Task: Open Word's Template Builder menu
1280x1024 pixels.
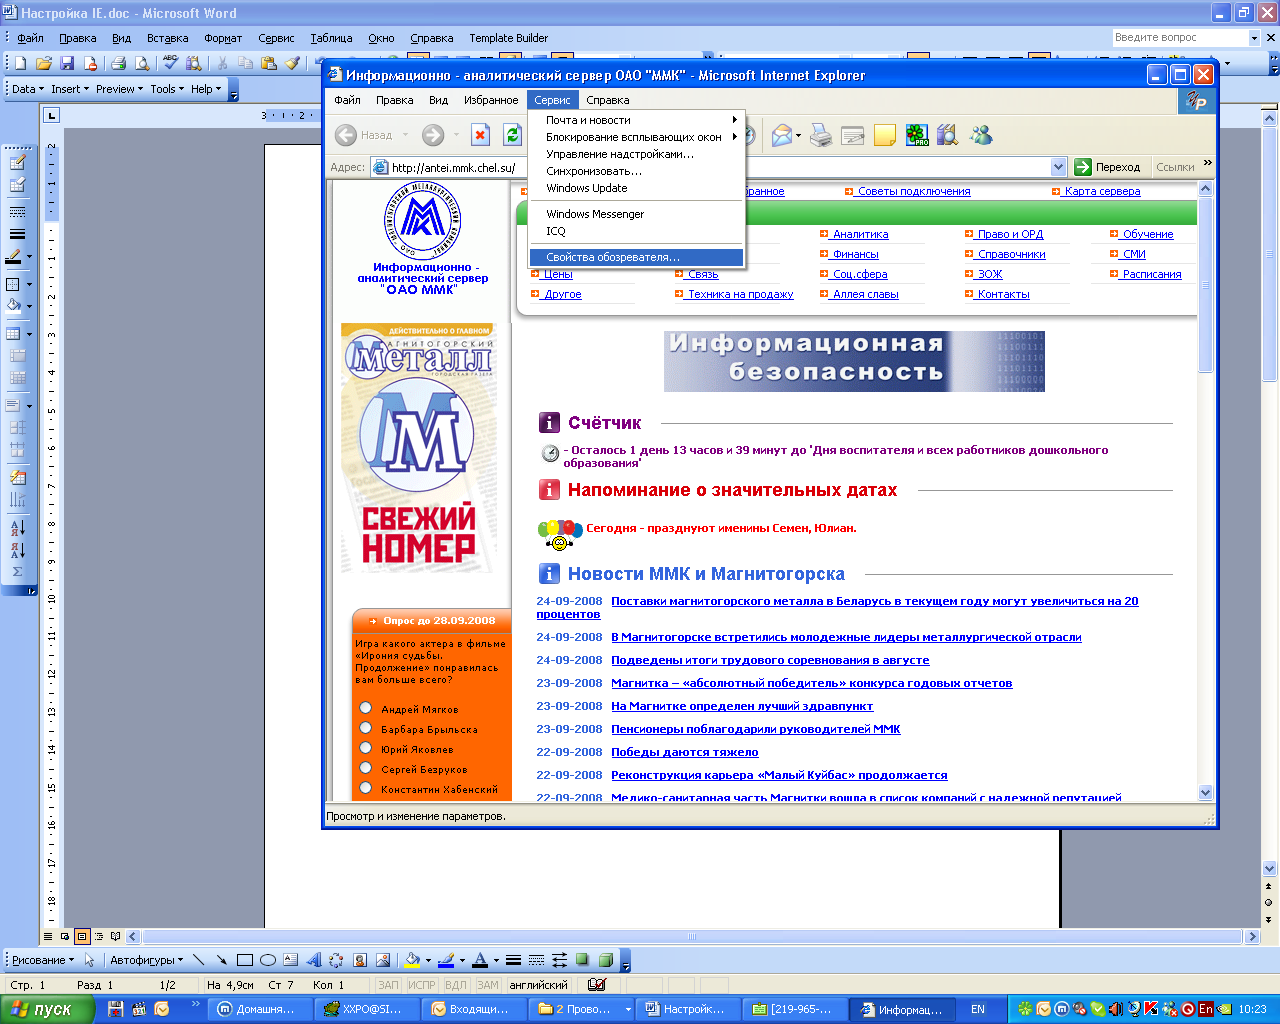Action: [508, 38]
